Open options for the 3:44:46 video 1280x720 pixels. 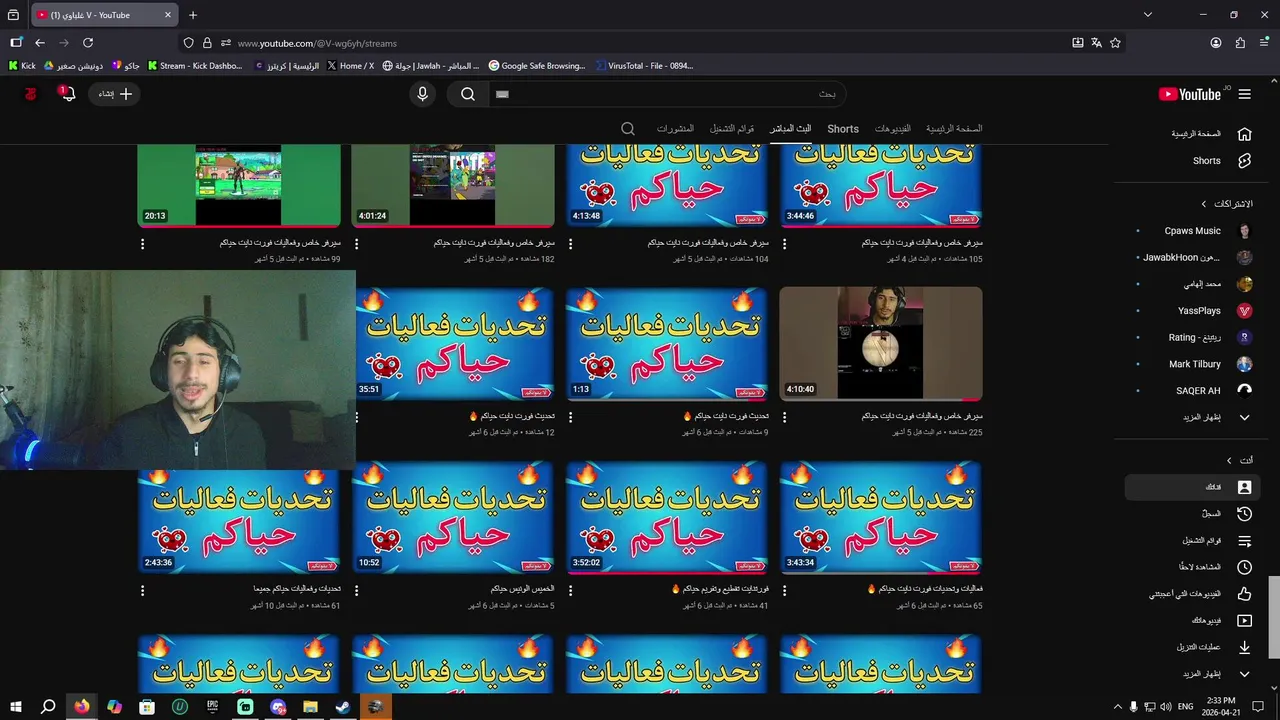coord(784,244)
